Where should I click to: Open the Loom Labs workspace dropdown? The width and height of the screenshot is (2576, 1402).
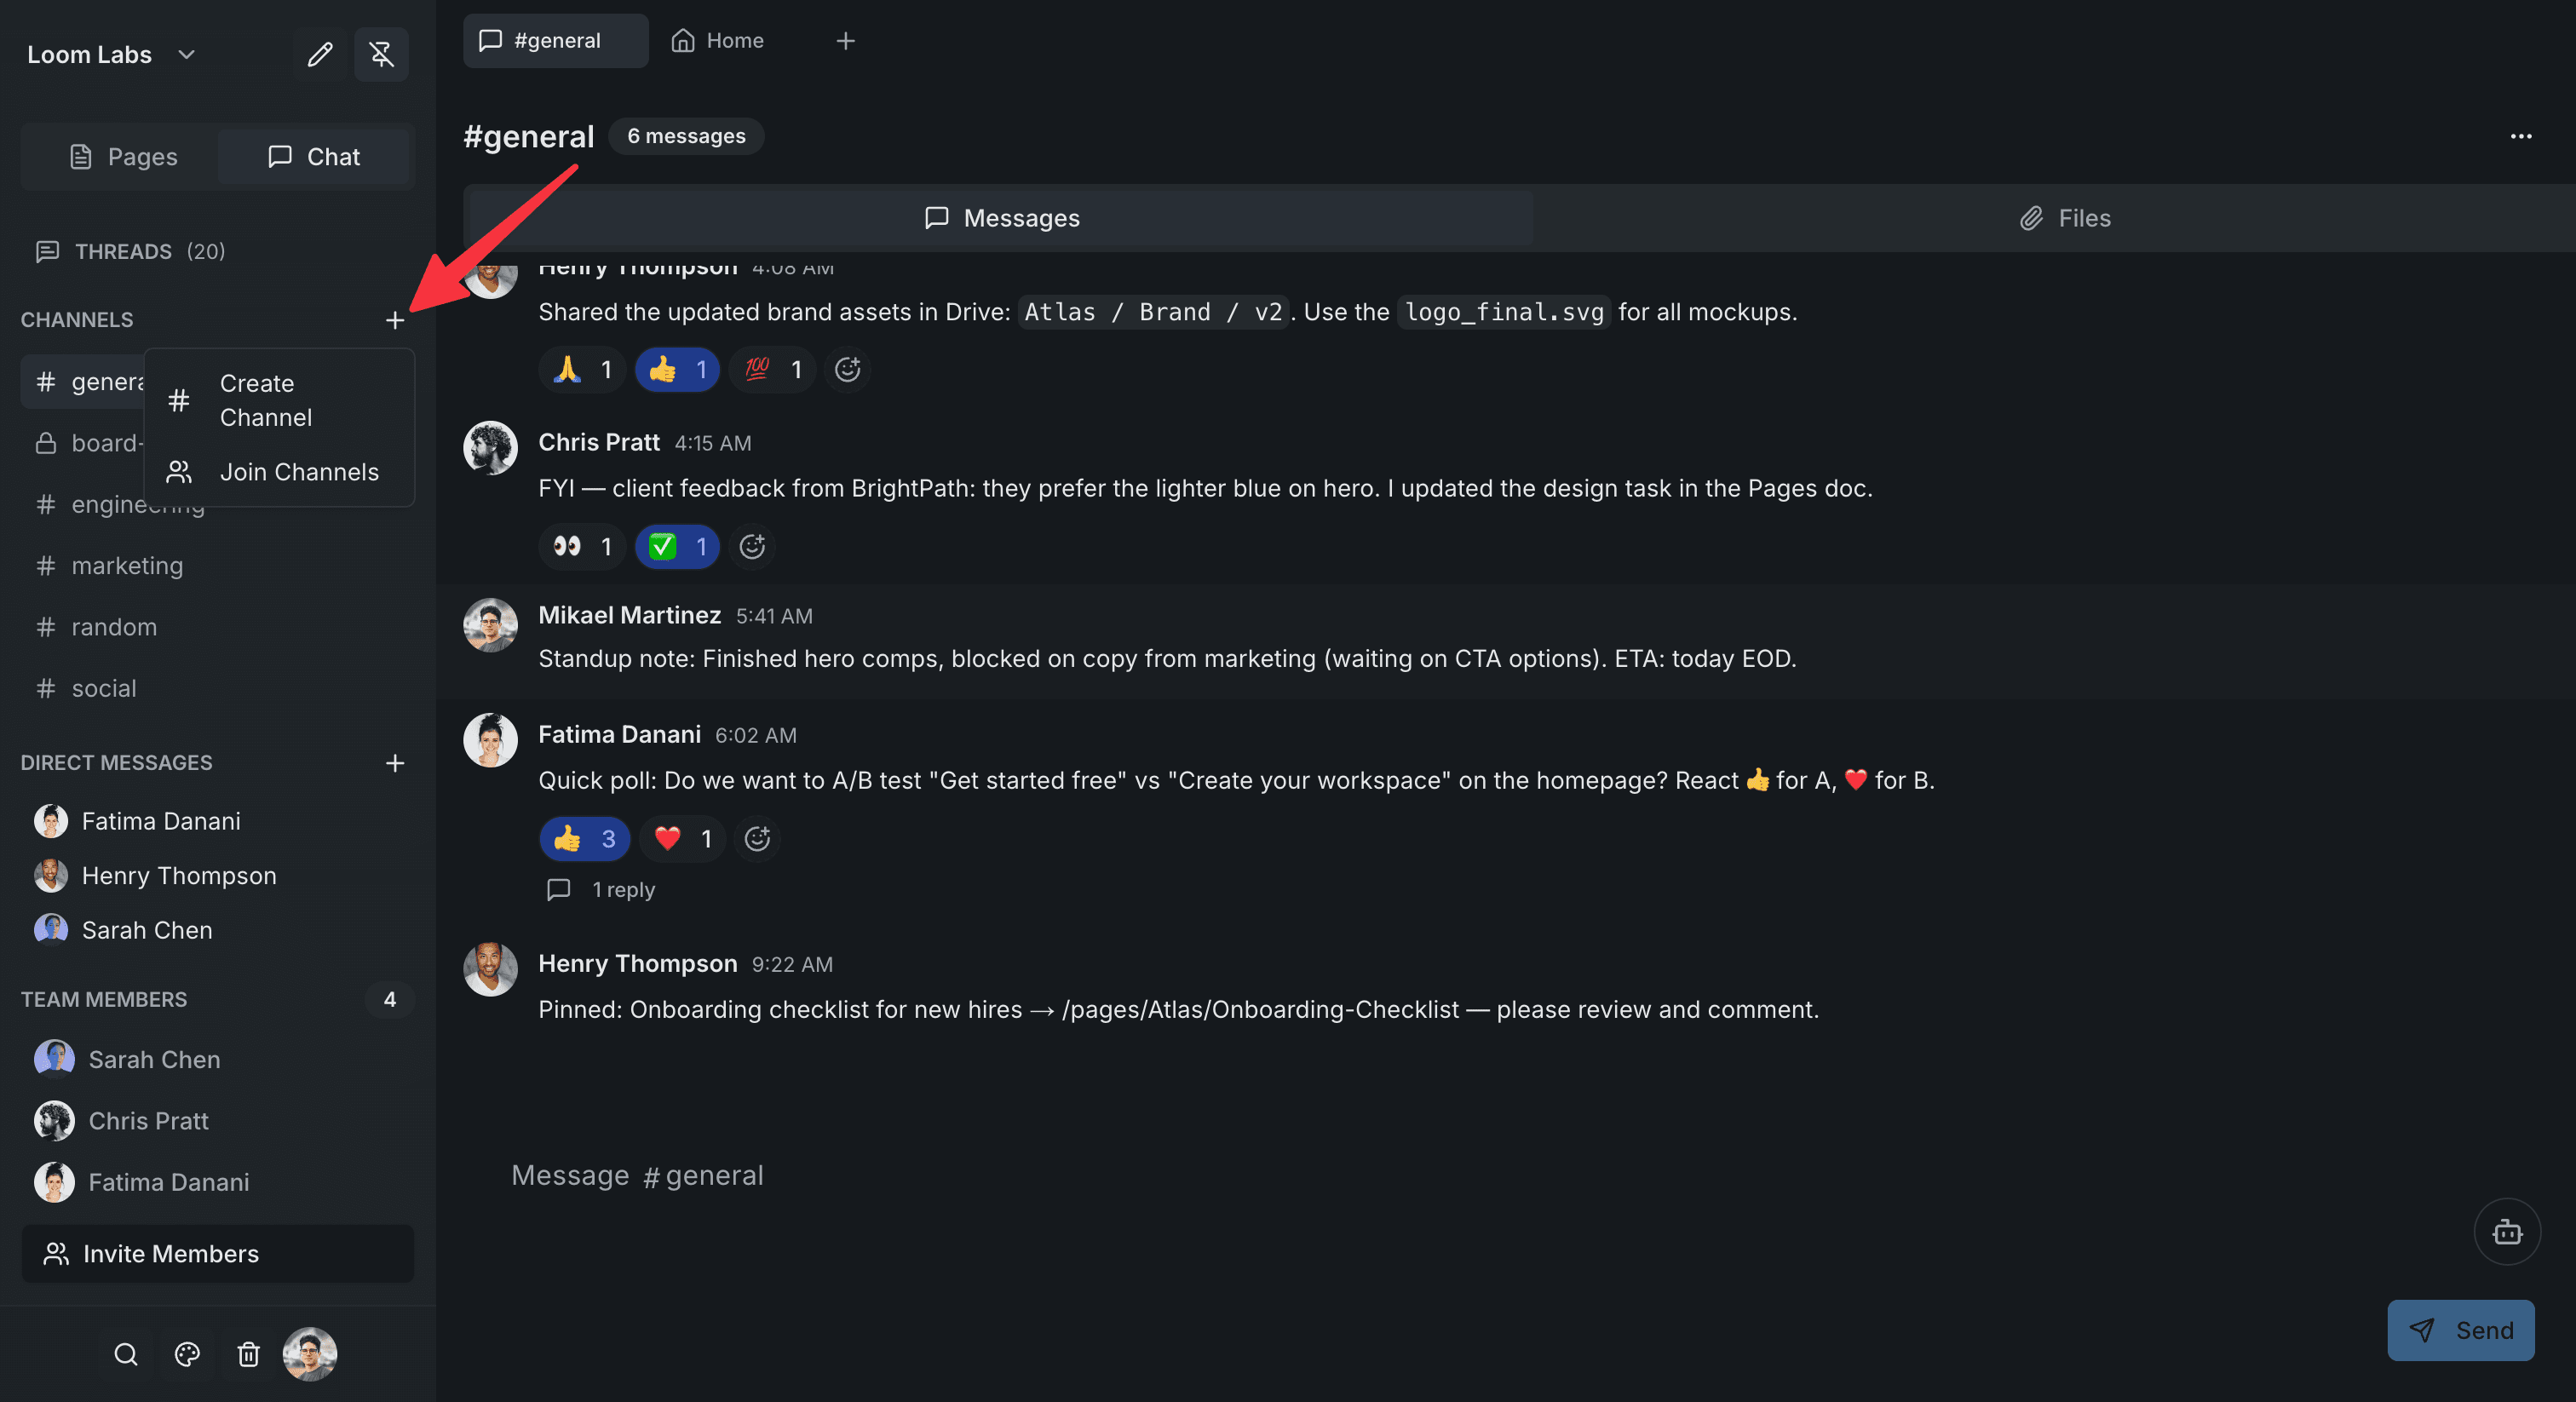click(x=110, y=55)
